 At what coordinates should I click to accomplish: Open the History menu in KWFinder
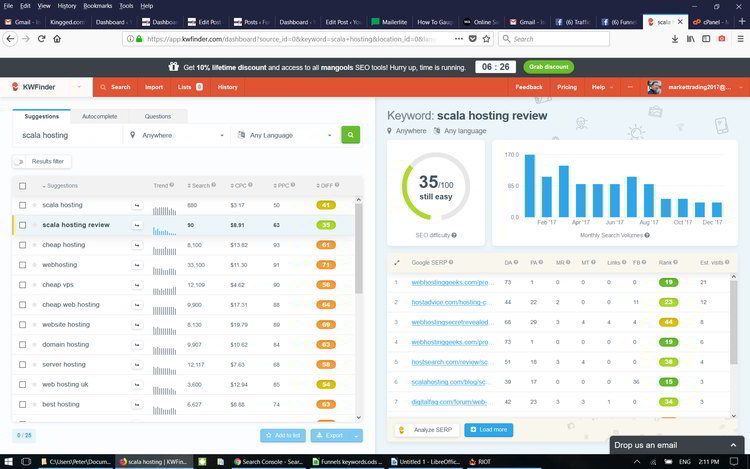tap(228, 87)
